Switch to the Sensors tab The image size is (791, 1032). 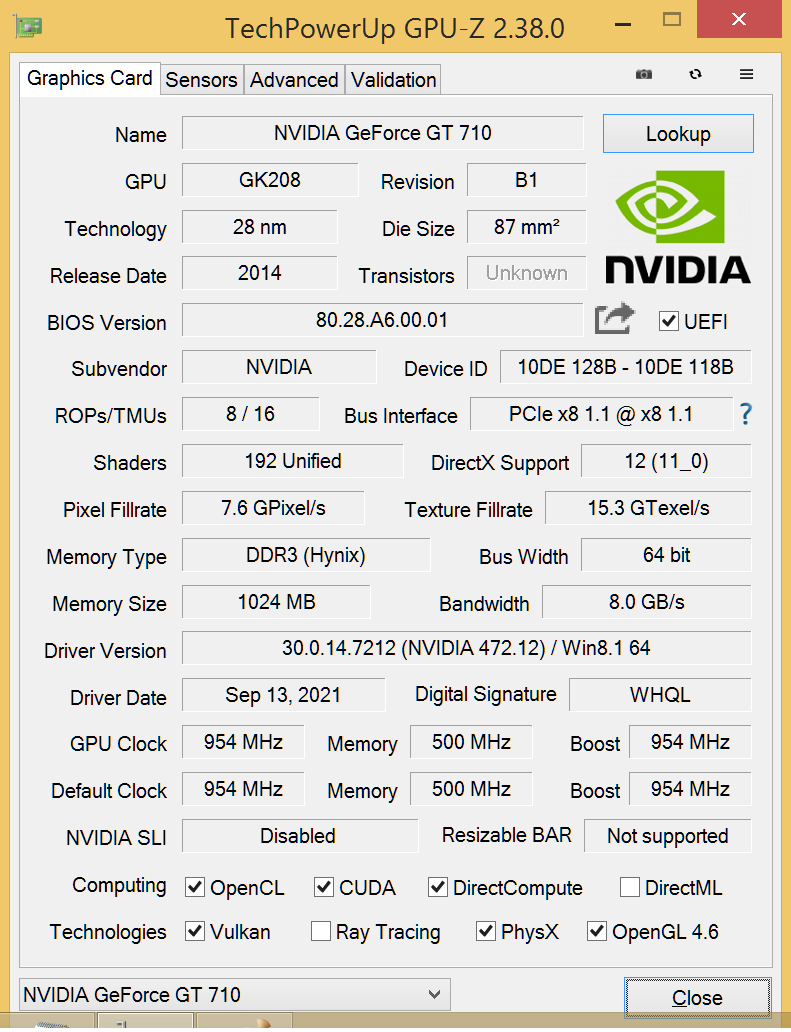pyautogui.click(x=201, y=80)
